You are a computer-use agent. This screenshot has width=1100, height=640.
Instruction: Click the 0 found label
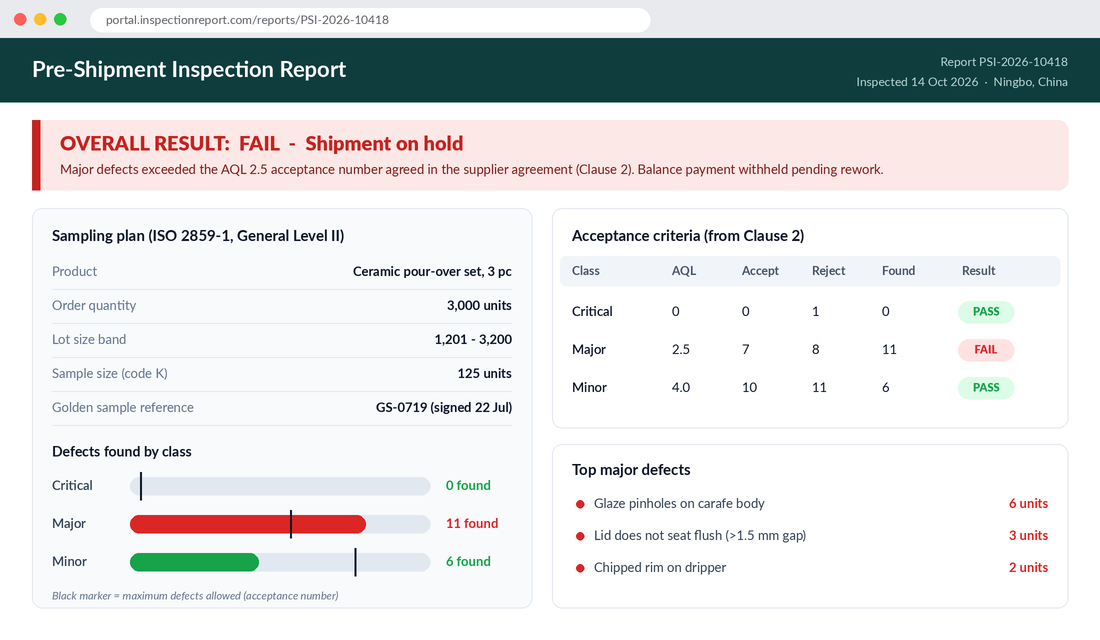pos(468,486)
